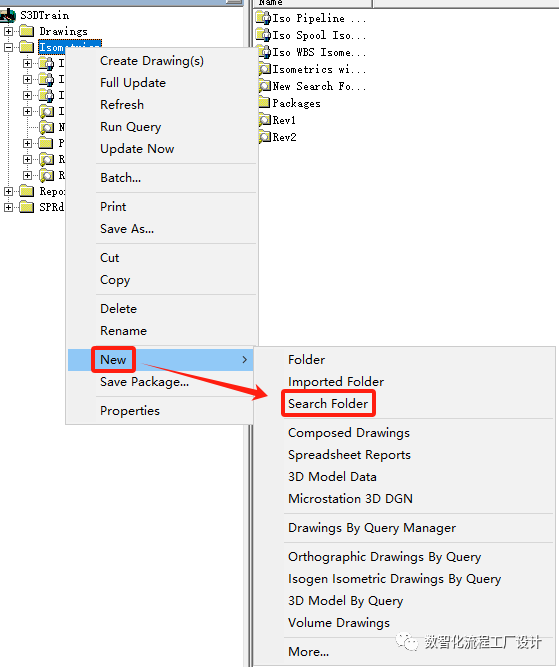
Task: Click the Name column header
Action: tap(313, 3)
